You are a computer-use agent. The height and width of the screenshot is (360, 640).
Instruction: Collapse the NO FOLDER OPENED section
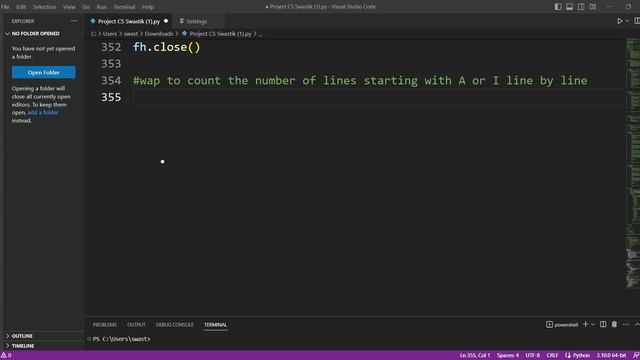36,33
